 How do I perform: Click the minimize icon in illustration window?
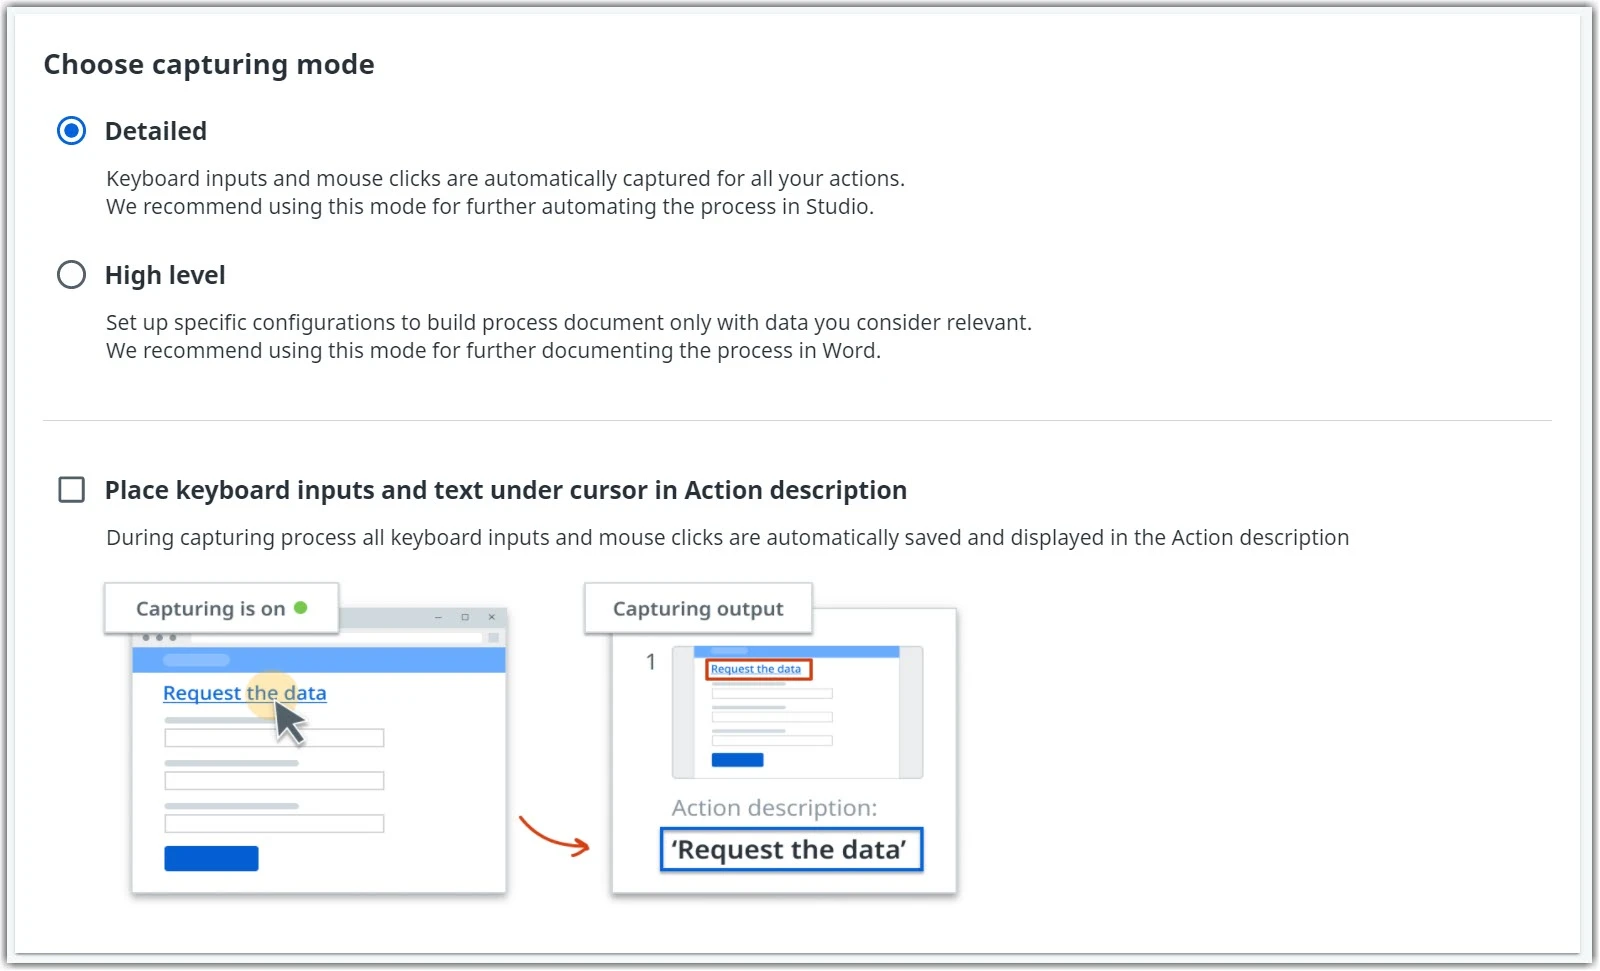coord(438,617)
